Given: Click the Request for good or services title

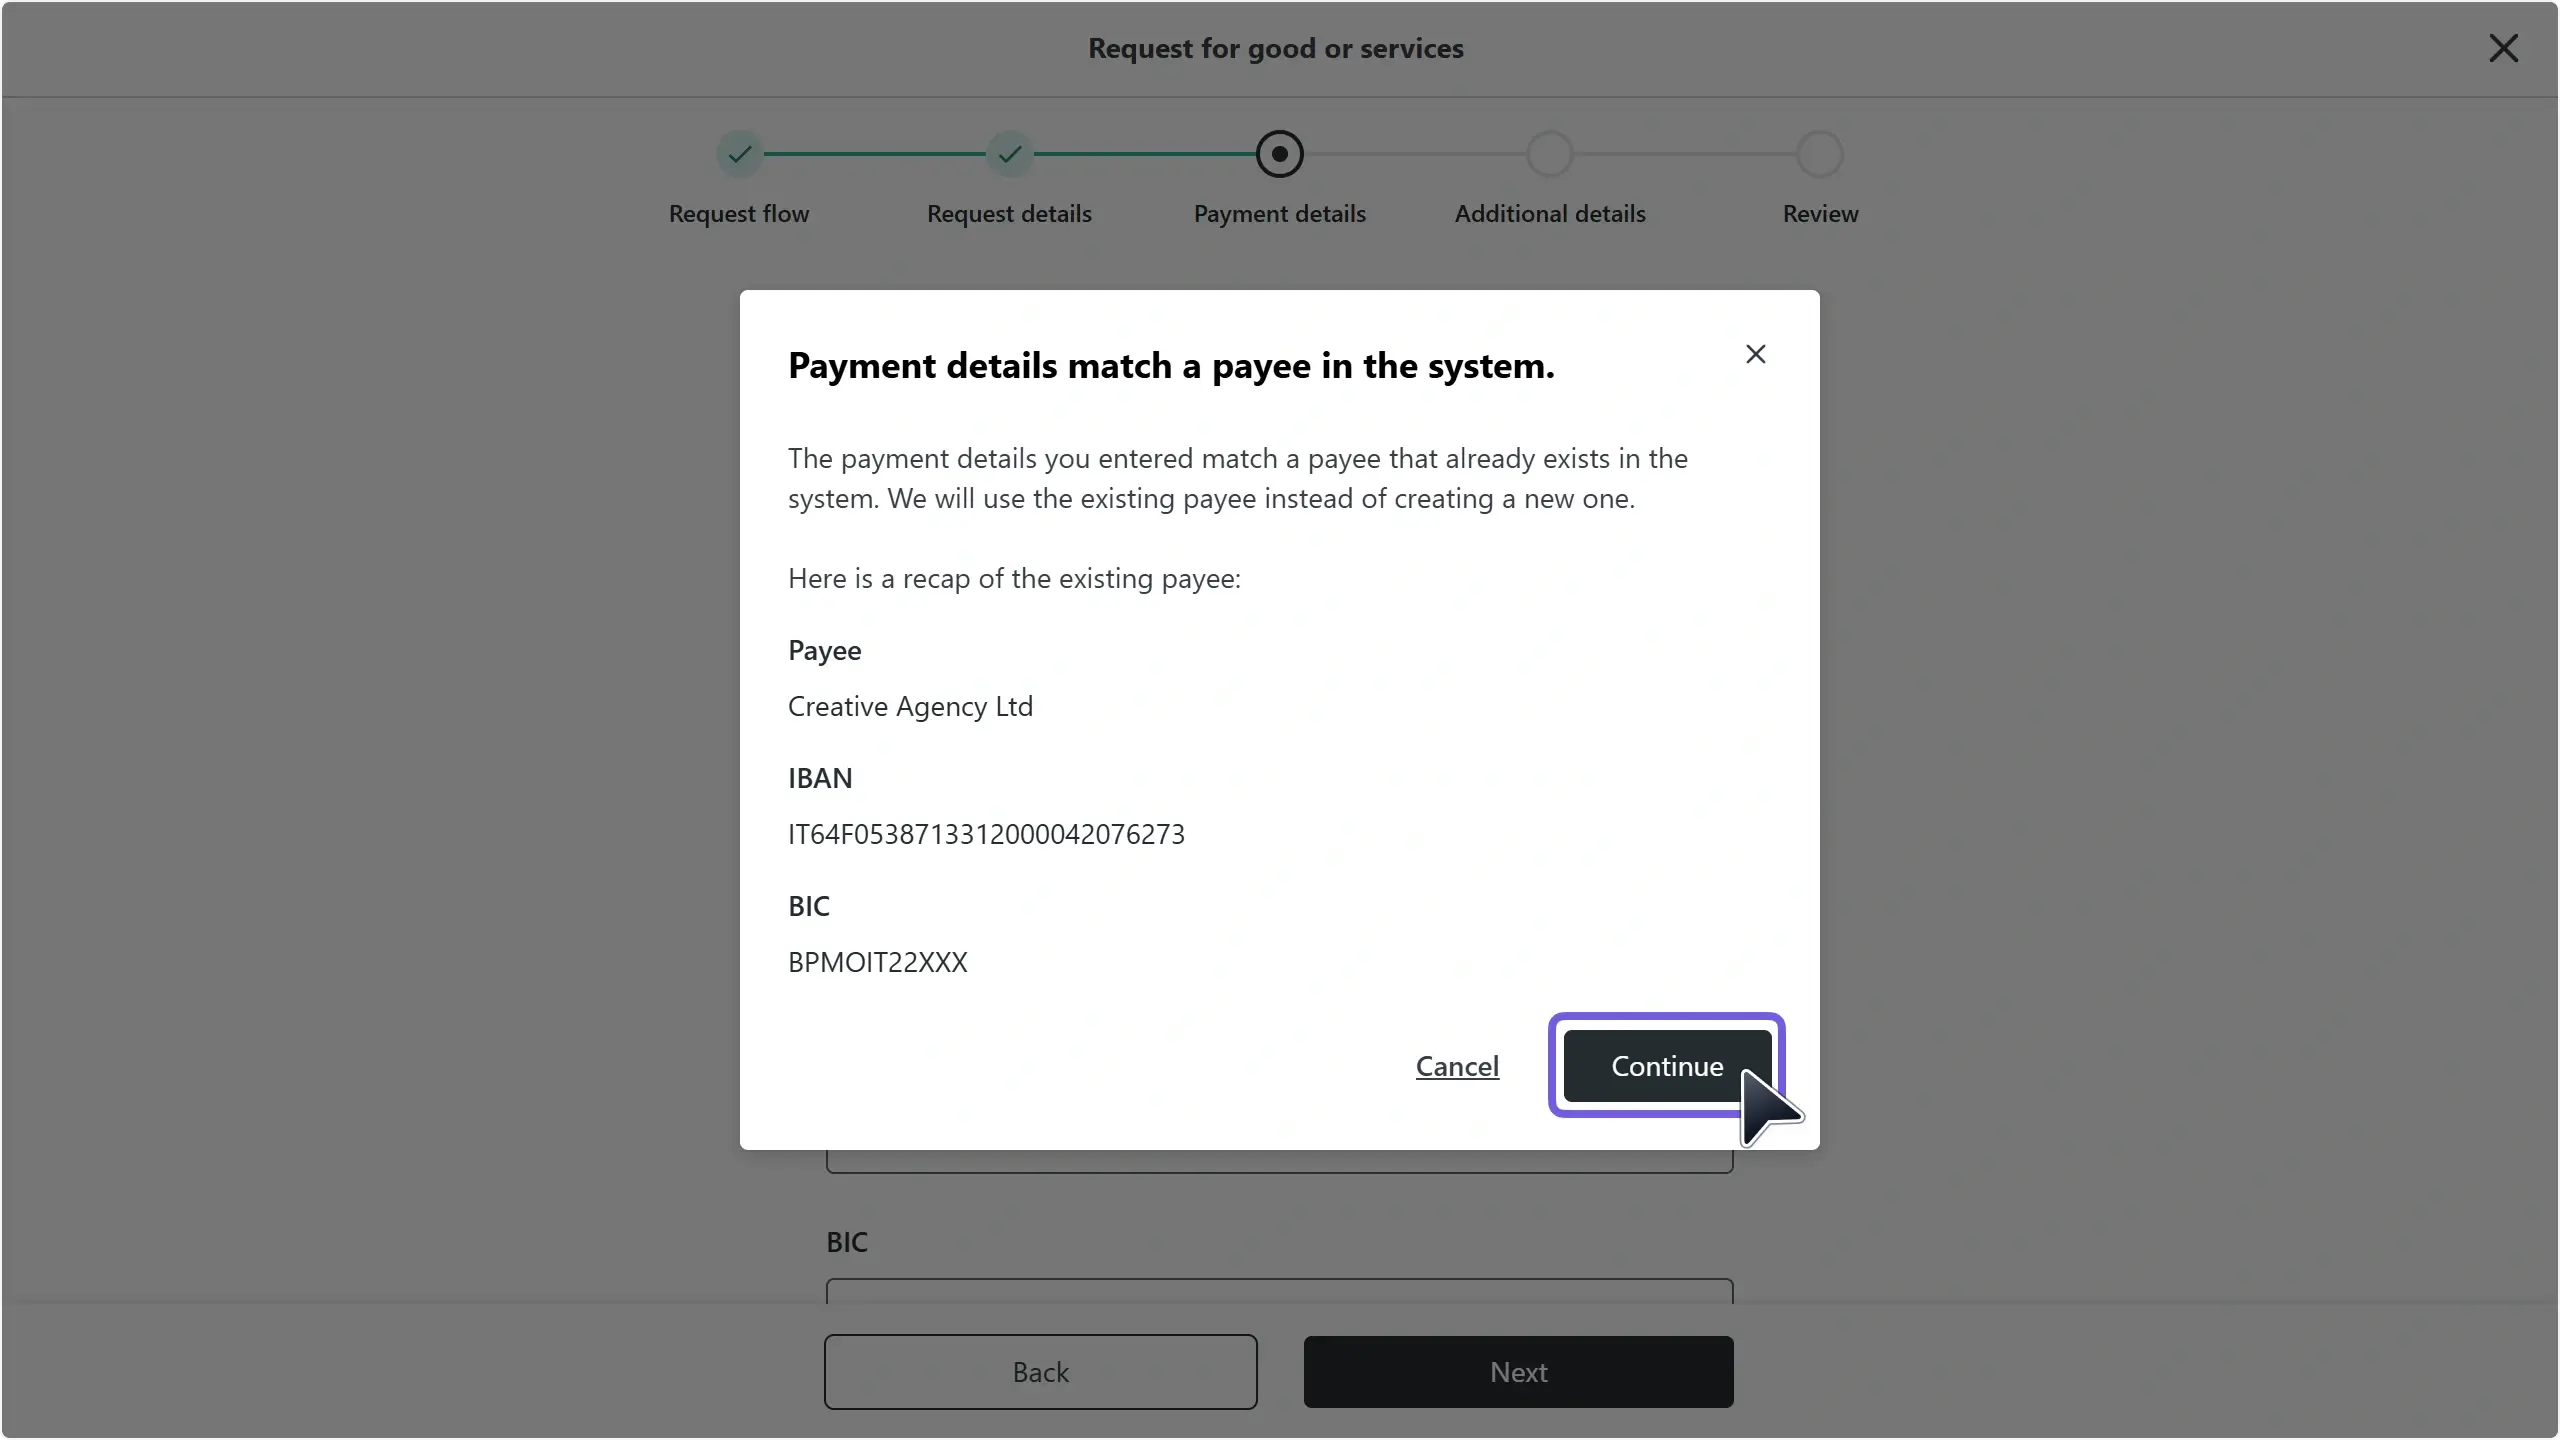Looking at the screenshot, I should pos(1276,48).
